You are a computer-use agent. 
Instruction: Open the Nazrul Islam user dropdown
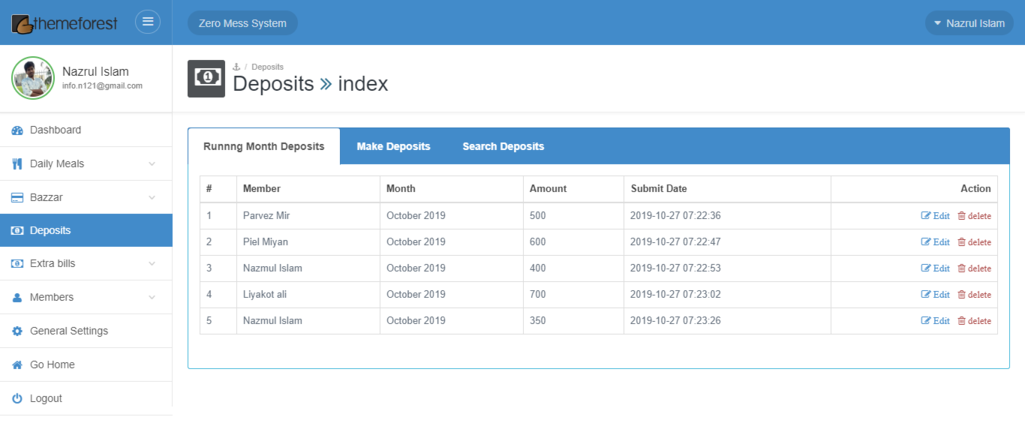[968, 23]
